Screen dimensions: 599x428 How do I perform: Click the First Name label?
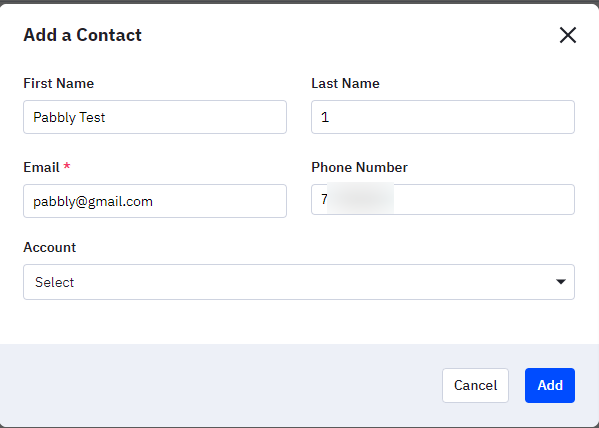[x=58, y=83]
